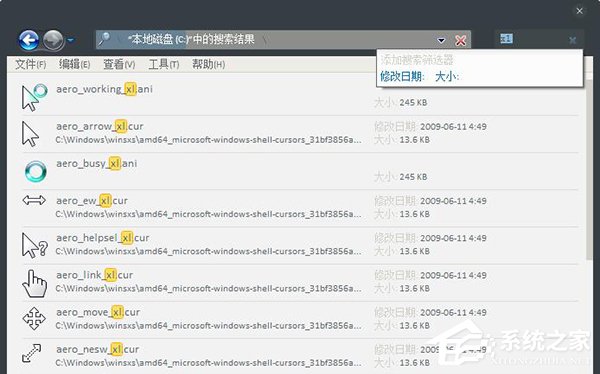Screen dimensions: 600x374
Task: Add the 大小 search filter
Action: pos(447,77)
